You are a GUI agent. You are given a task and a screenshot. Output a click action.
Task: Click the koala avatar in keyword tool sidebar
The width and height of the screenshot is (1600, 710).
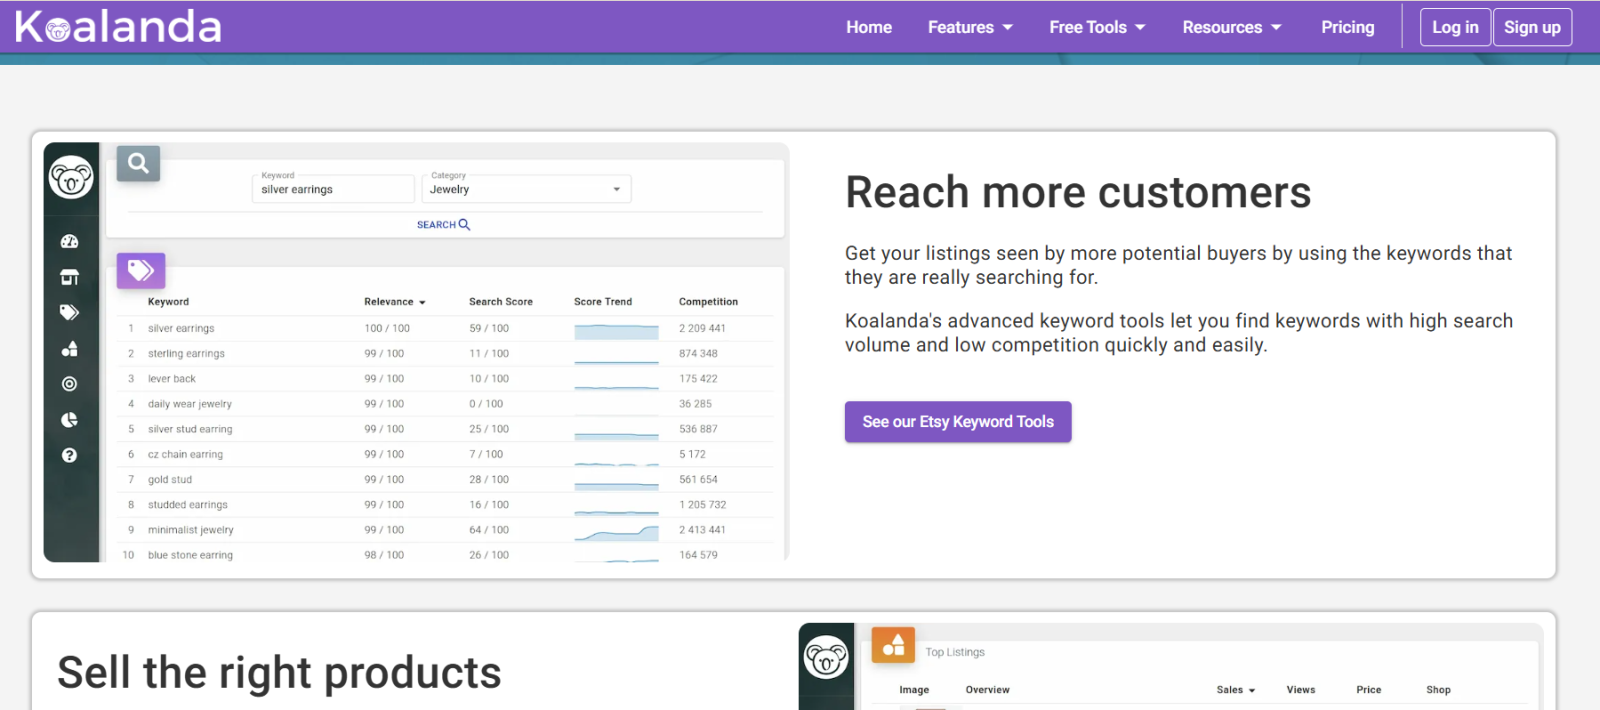71,177
